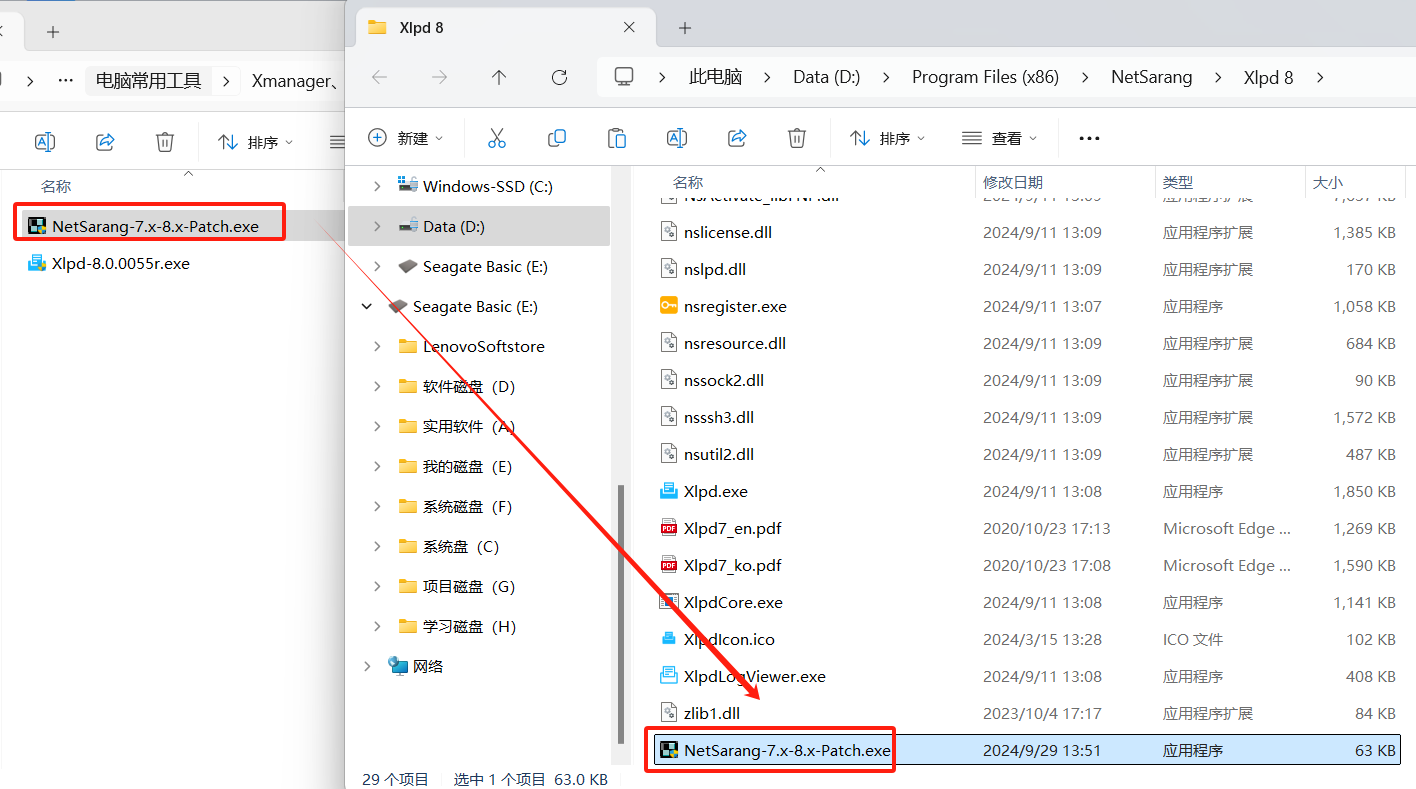Click the Copy icon in Xlpd 8 toolbar
Image resolution: width=1416 pixels, height=789 pixels.
[557, 138]
